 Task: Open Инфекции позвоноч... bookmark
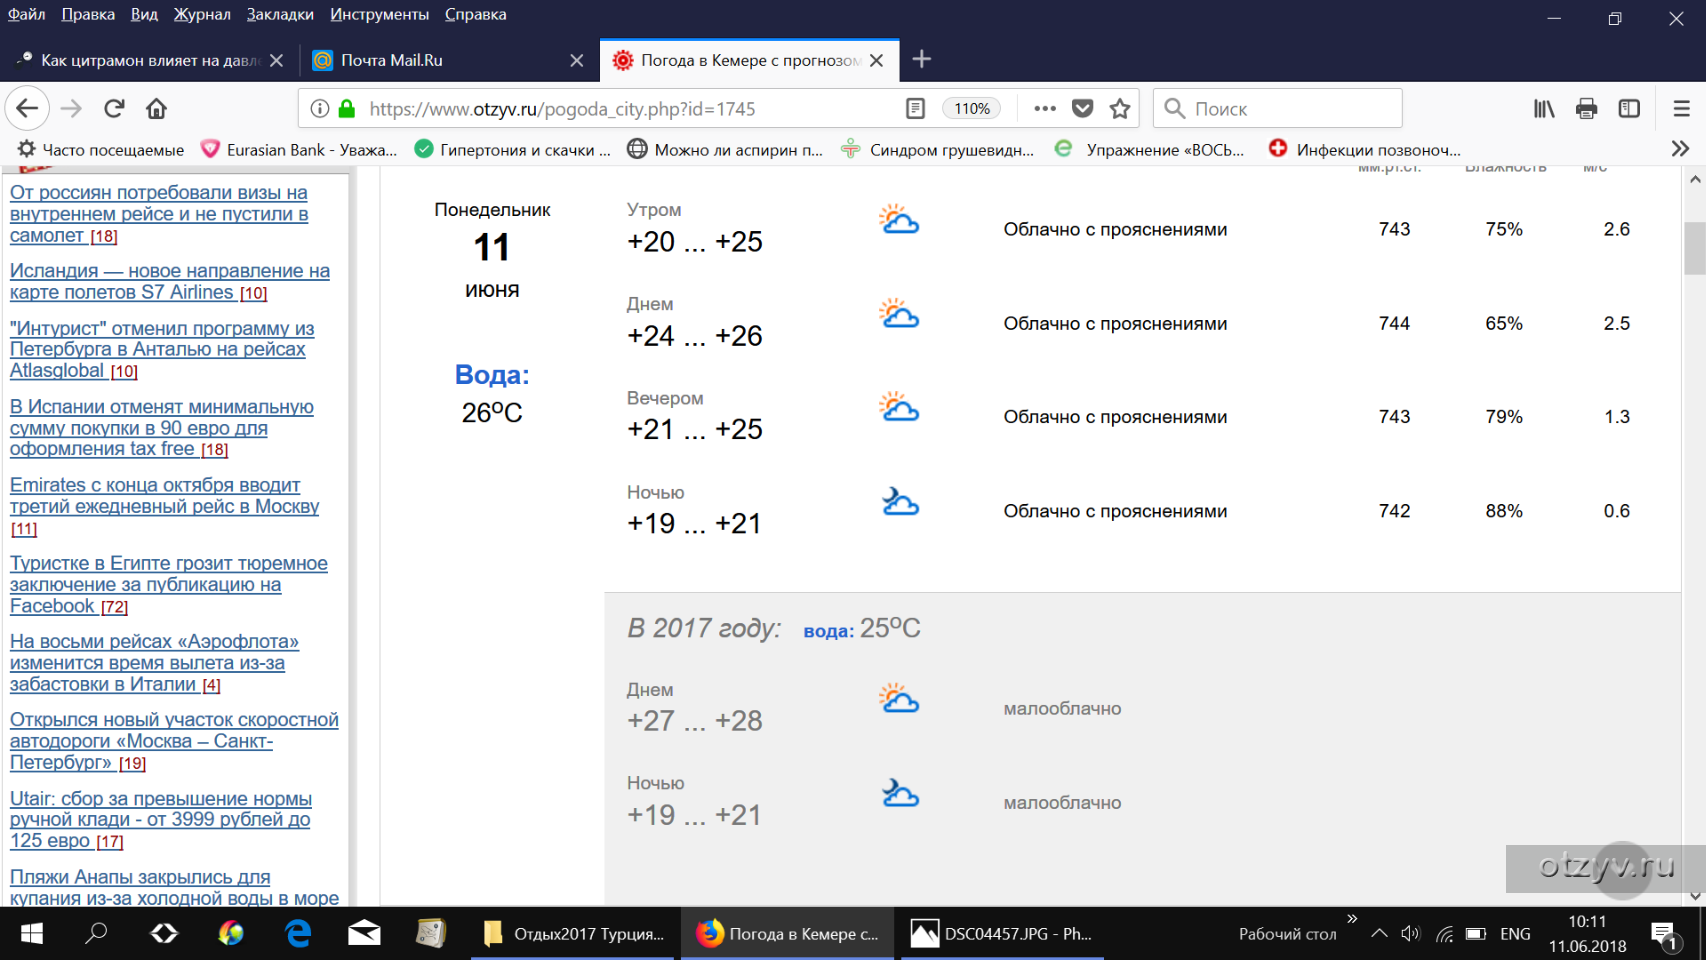1365,149
